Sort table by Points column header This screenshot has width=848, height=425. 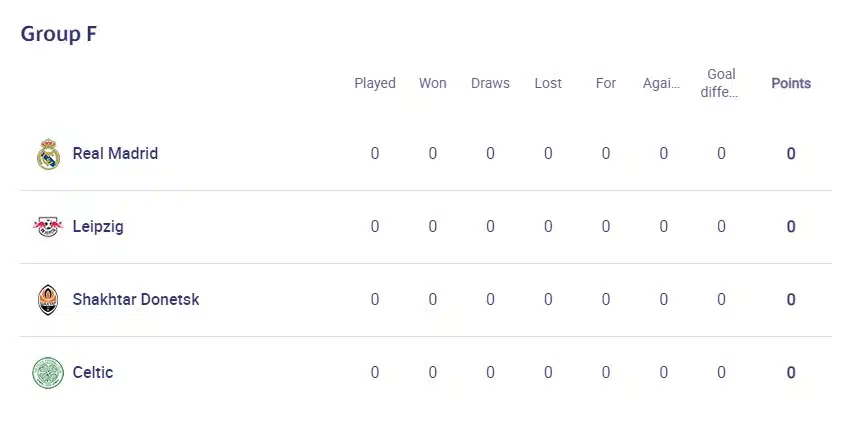pos(791,84)
